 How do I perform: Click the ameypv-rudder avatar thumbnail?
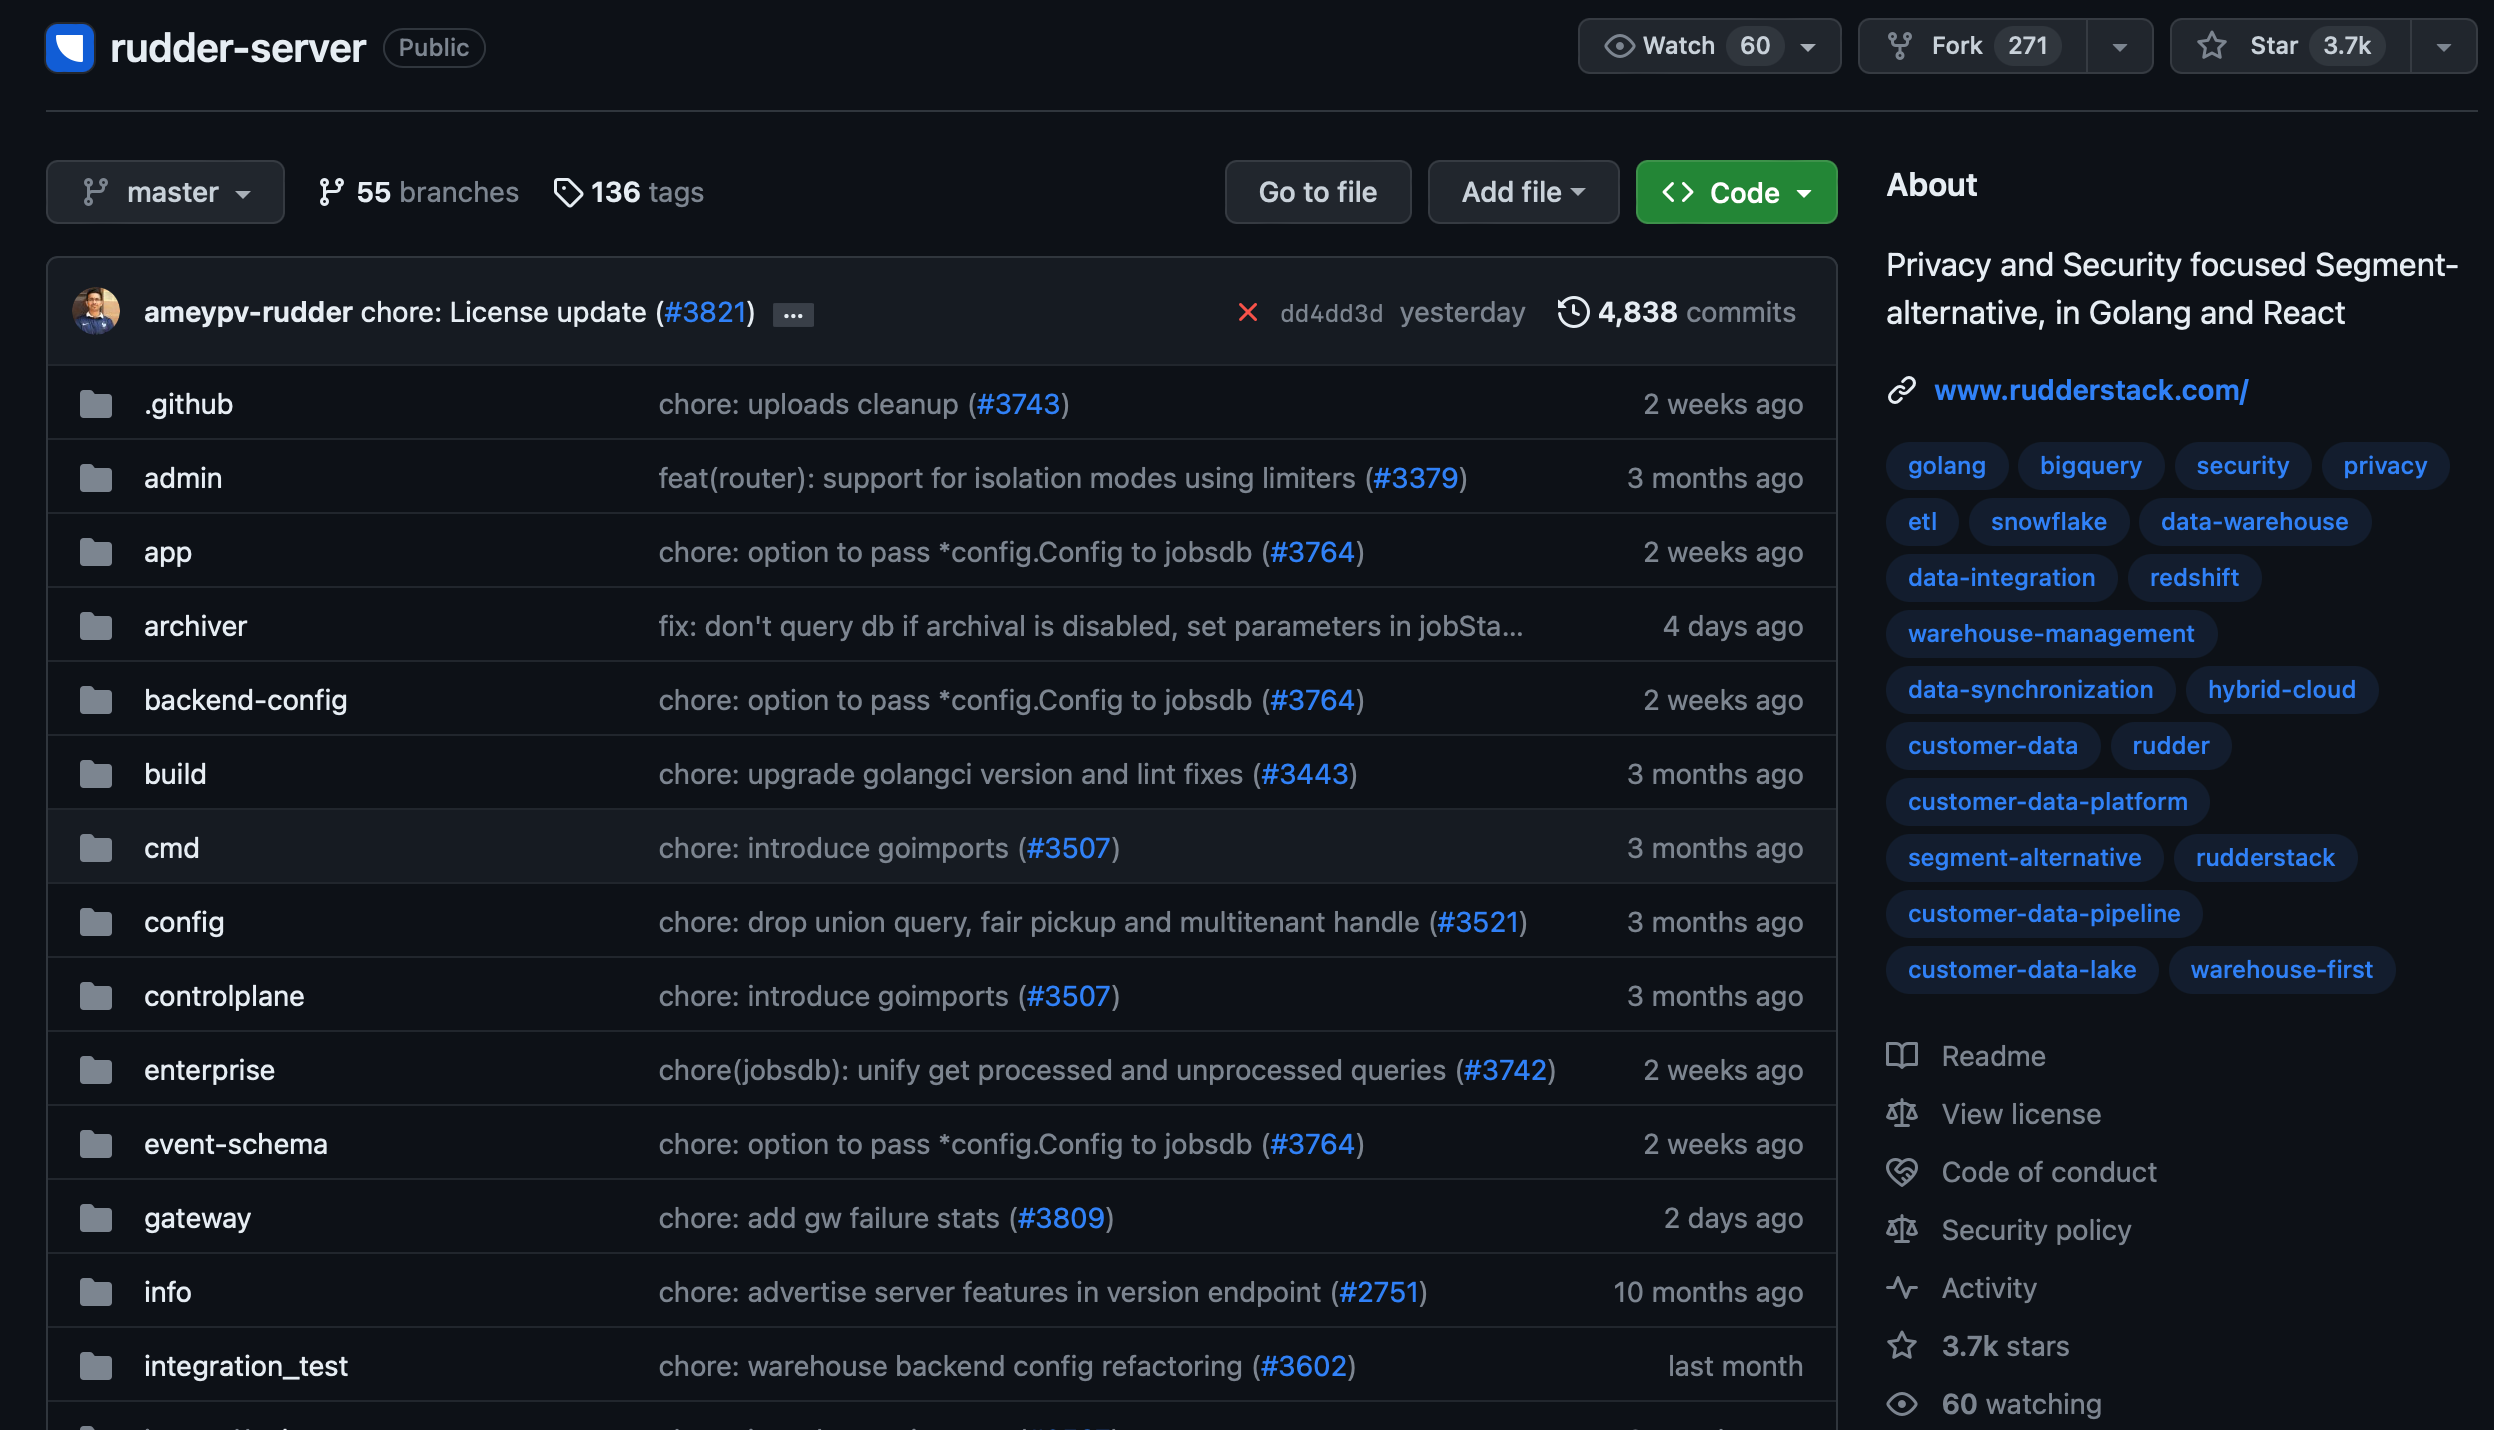[96, 312]
